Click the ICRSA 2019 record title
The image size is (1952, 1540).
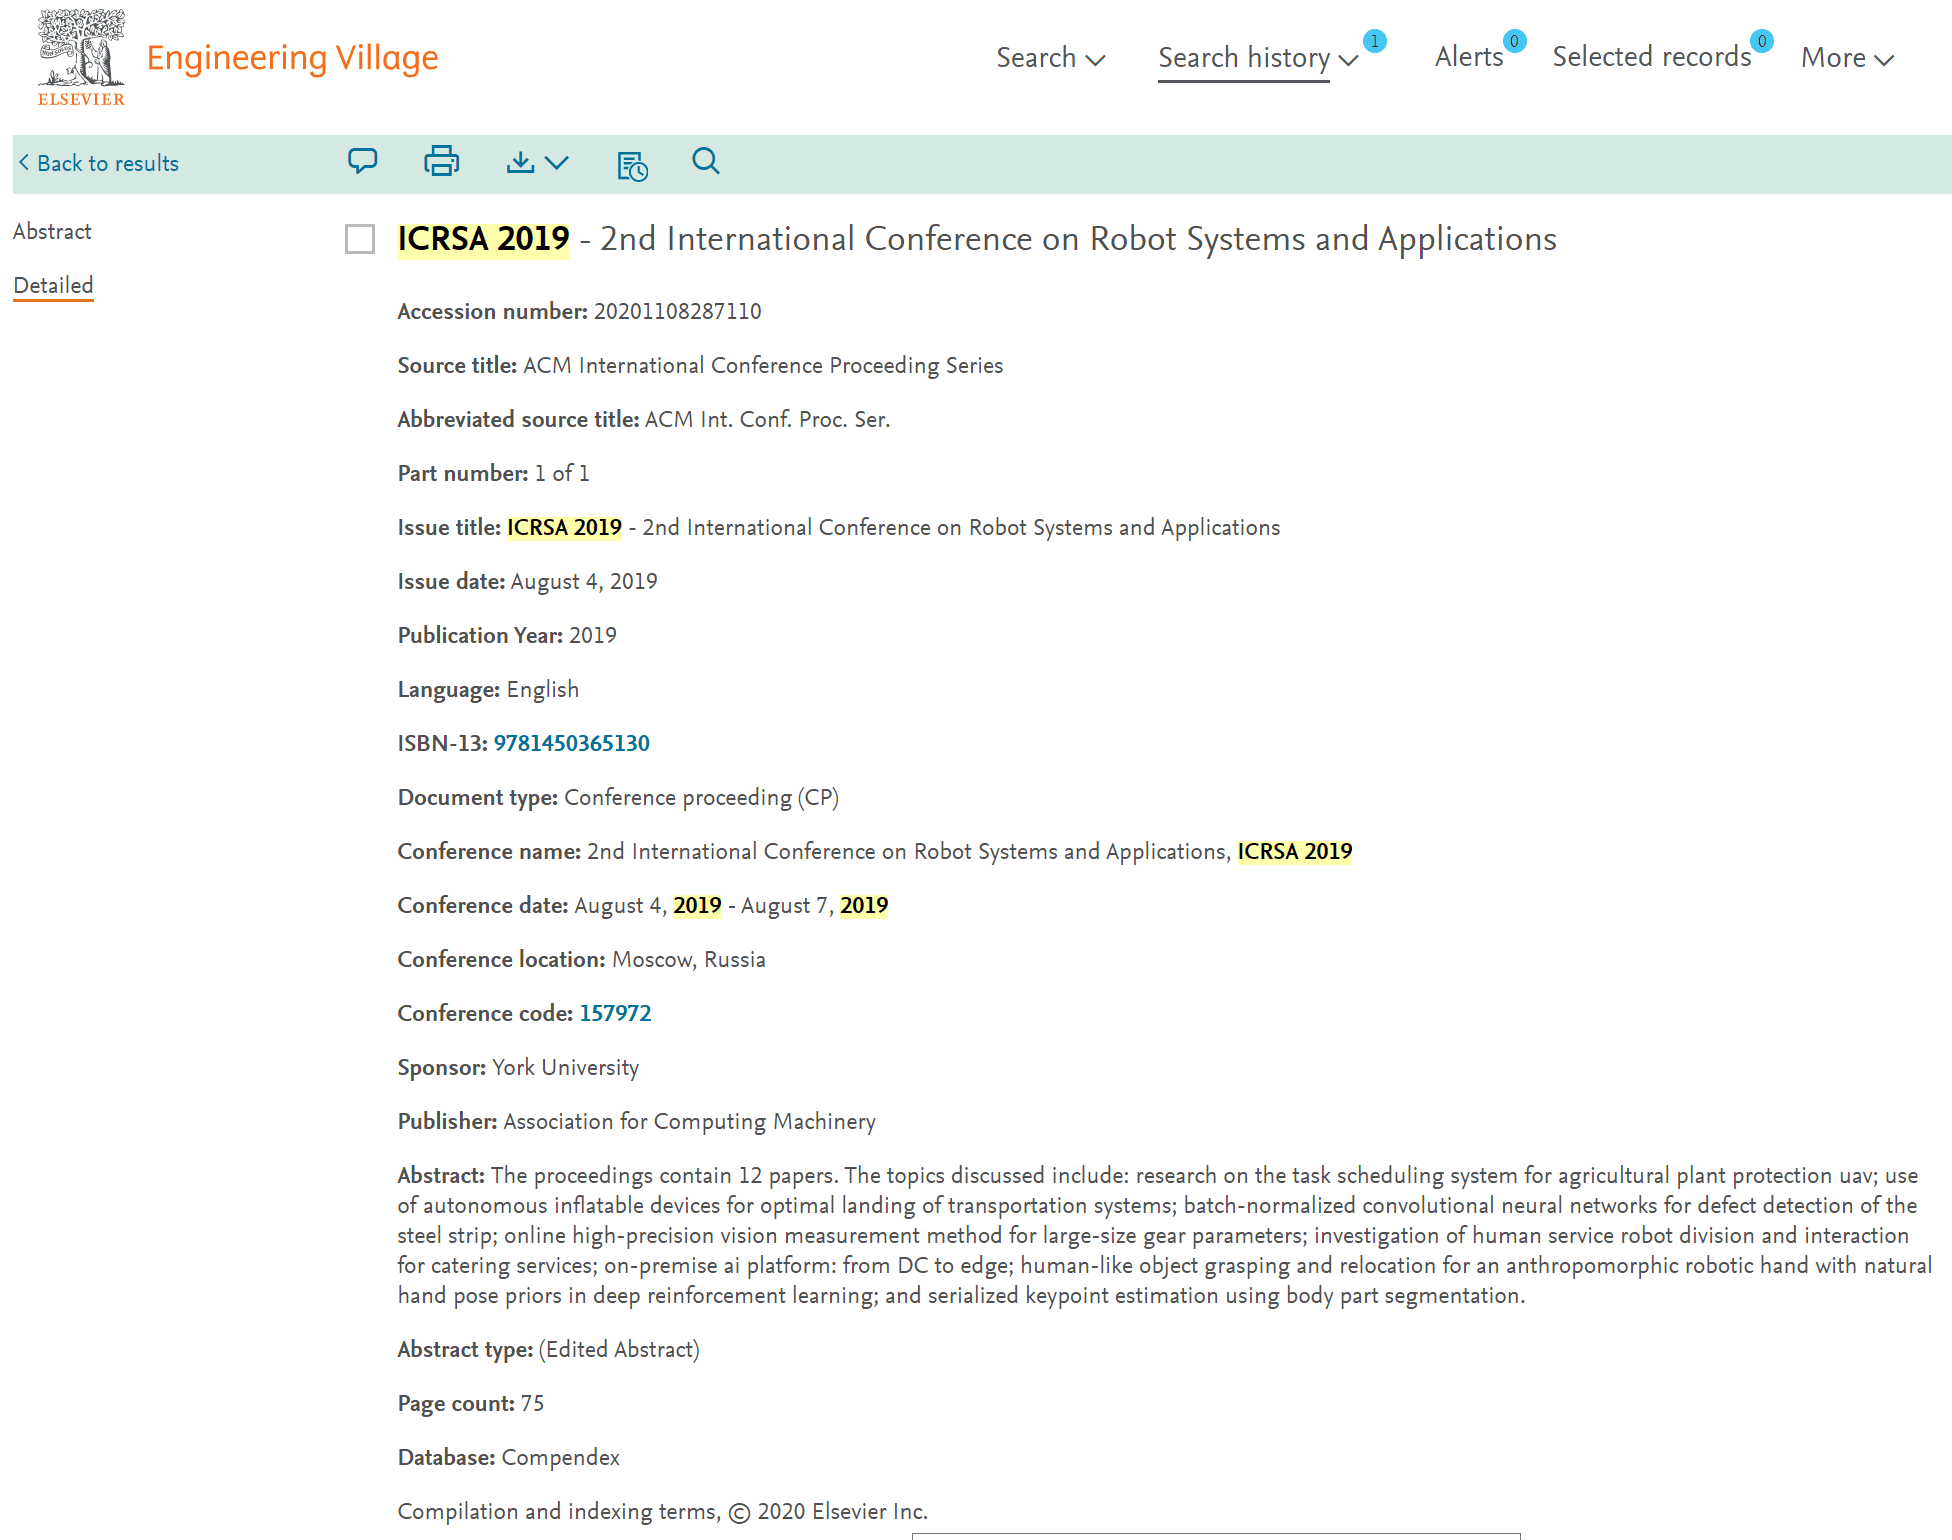tap(976, 239)
